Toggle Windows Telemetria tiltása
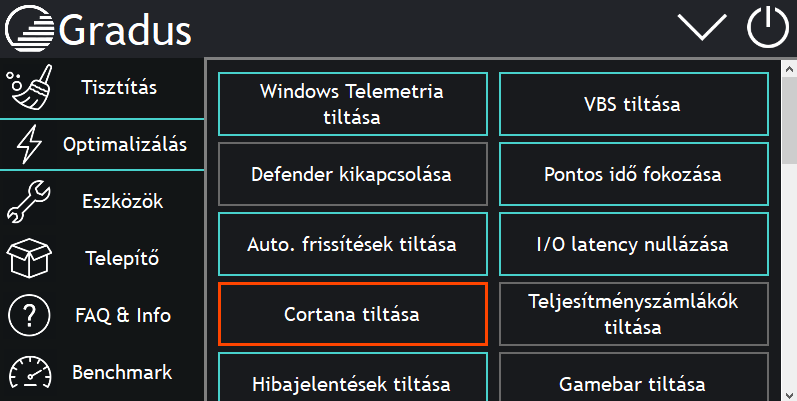This screenshot has width=797, height=401. pos(352,103)
